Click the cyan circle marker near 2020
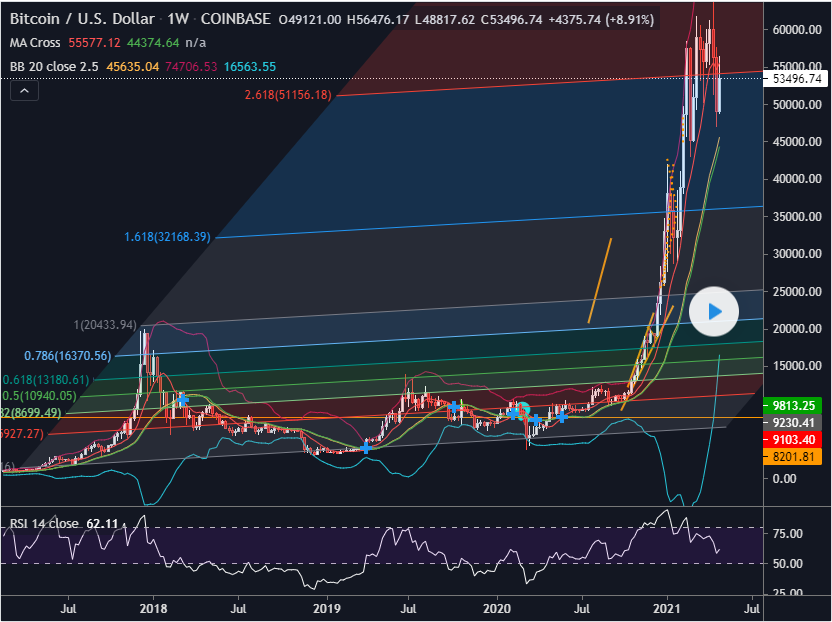832x622 pixels. [x=520, y=410]
